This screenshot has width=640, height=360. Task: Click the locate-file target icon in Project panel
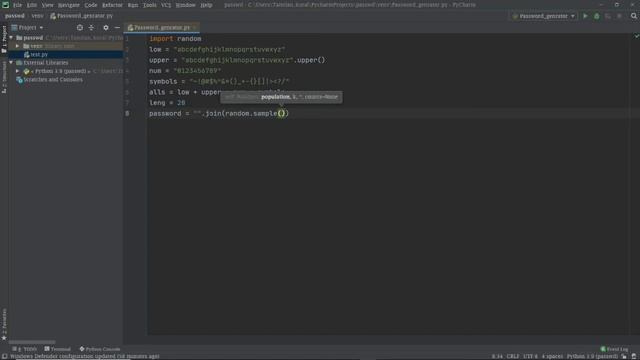click(80, 27)
